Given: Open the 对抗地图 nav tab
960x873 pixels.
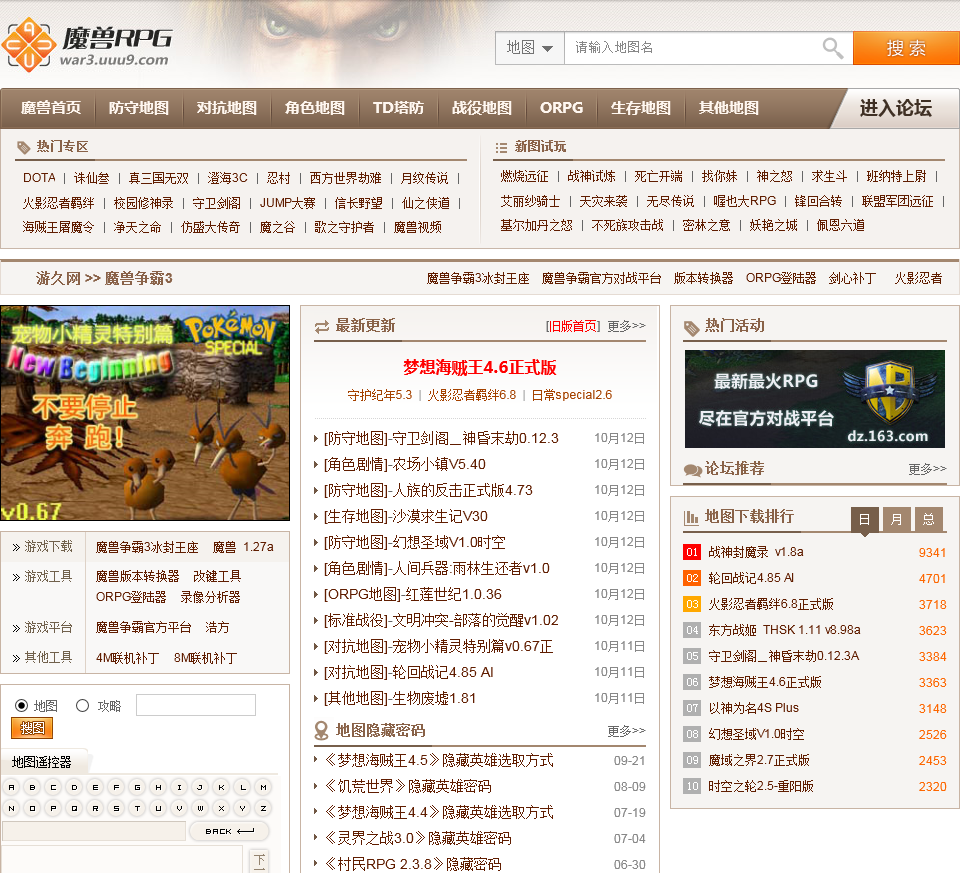Looking at the screenshot, I should [x=227, y=108].
